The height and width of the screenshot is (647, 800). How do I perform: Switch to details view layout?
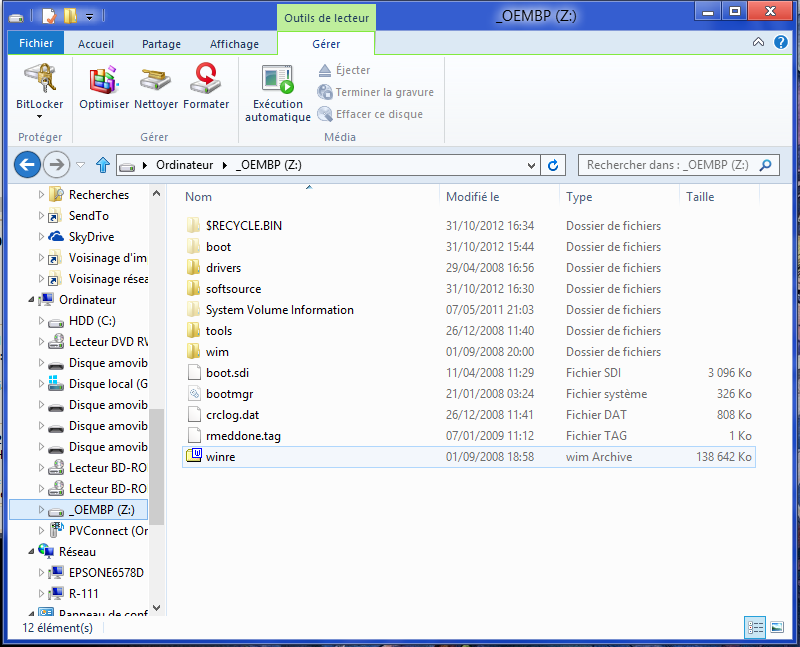755,627
